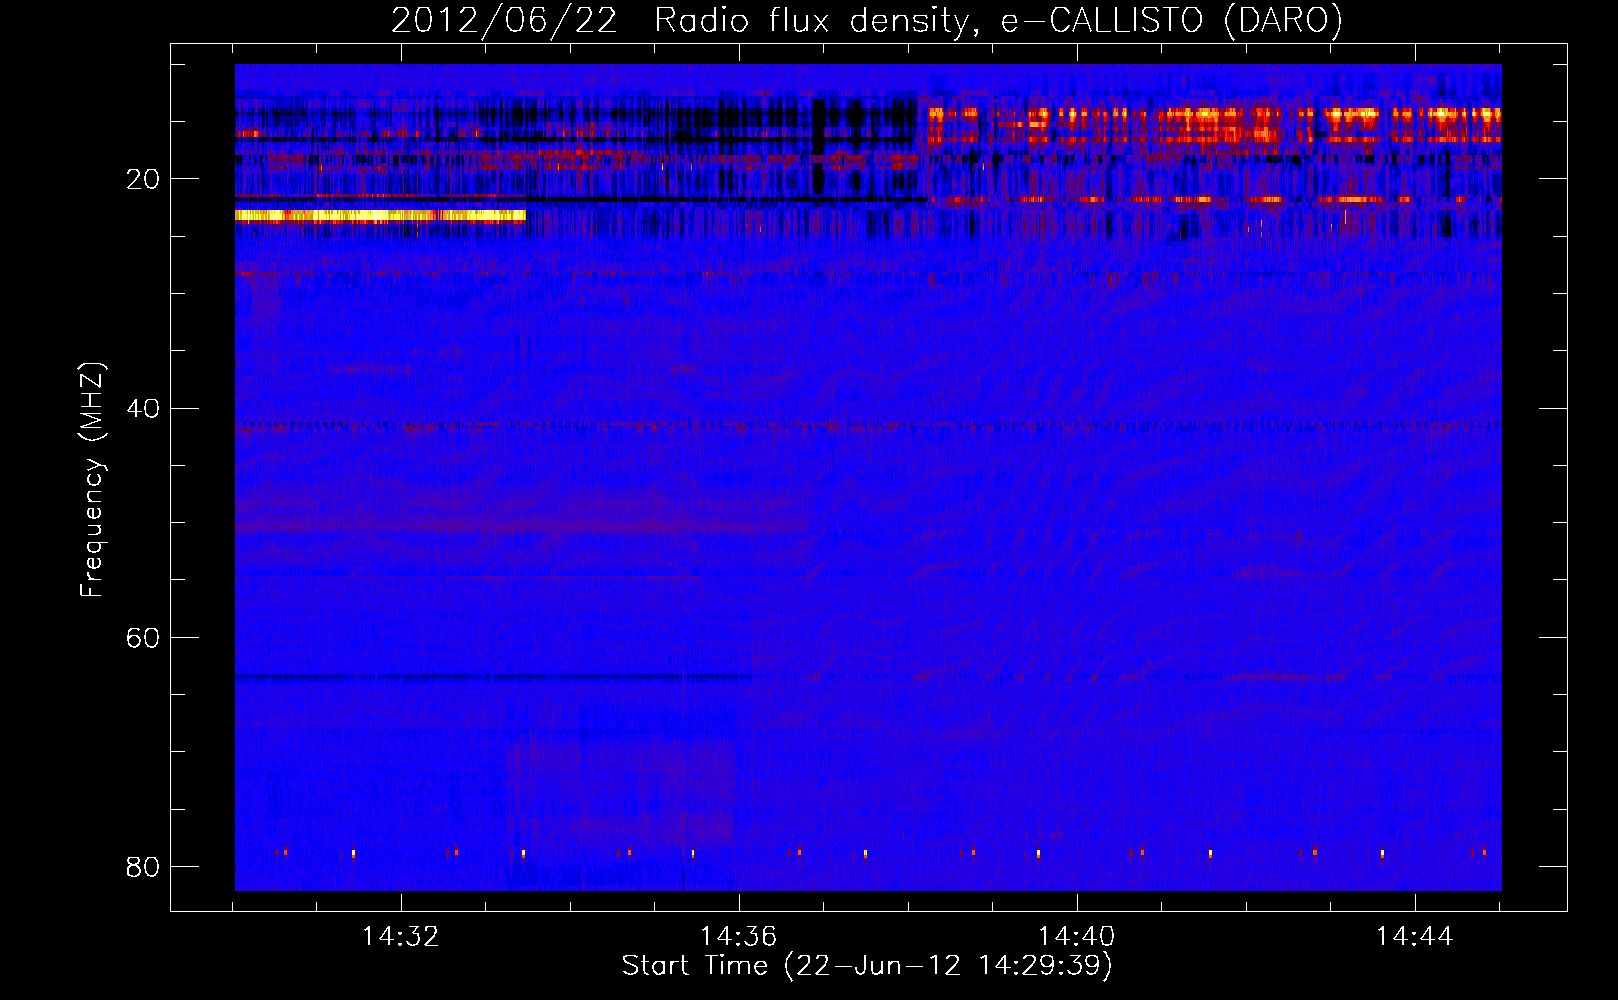Click the 14:44 time axis label
Image resolution: width=1618 pixels, height=1000 pixels.
pos(1415,937)
